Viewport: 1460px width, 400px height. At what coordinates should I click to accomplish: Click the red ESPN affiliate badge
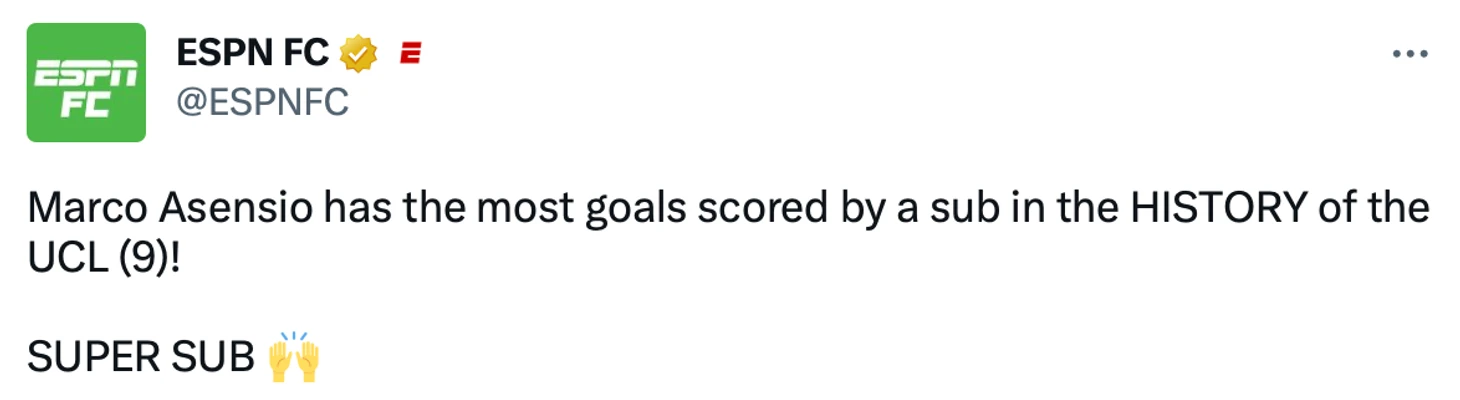(x=410, y=54)
